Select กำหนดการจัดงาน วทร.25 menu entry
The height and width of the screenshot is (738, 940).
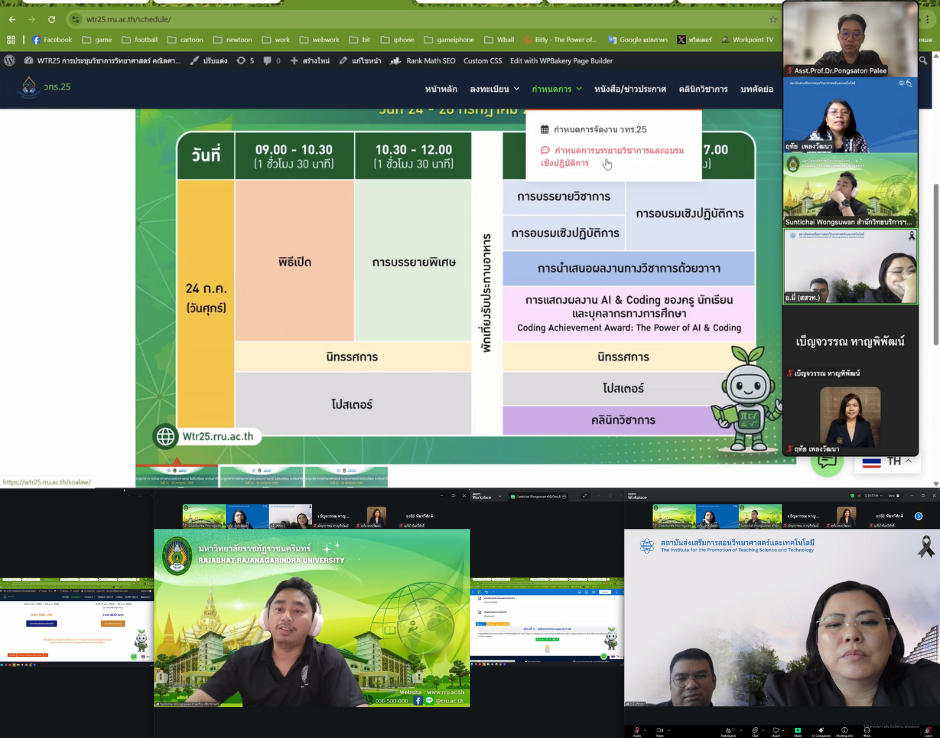click(600, 129)
